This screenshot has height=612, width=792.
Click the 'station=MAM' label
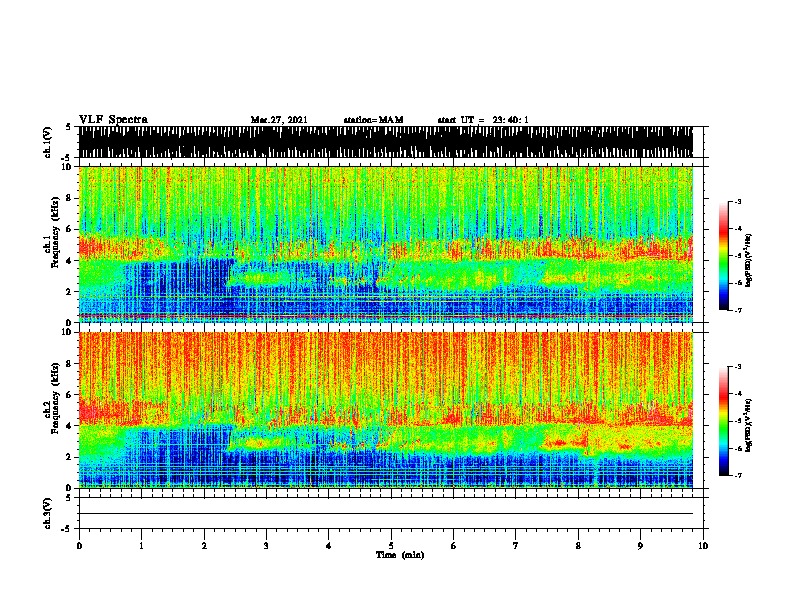373,120
